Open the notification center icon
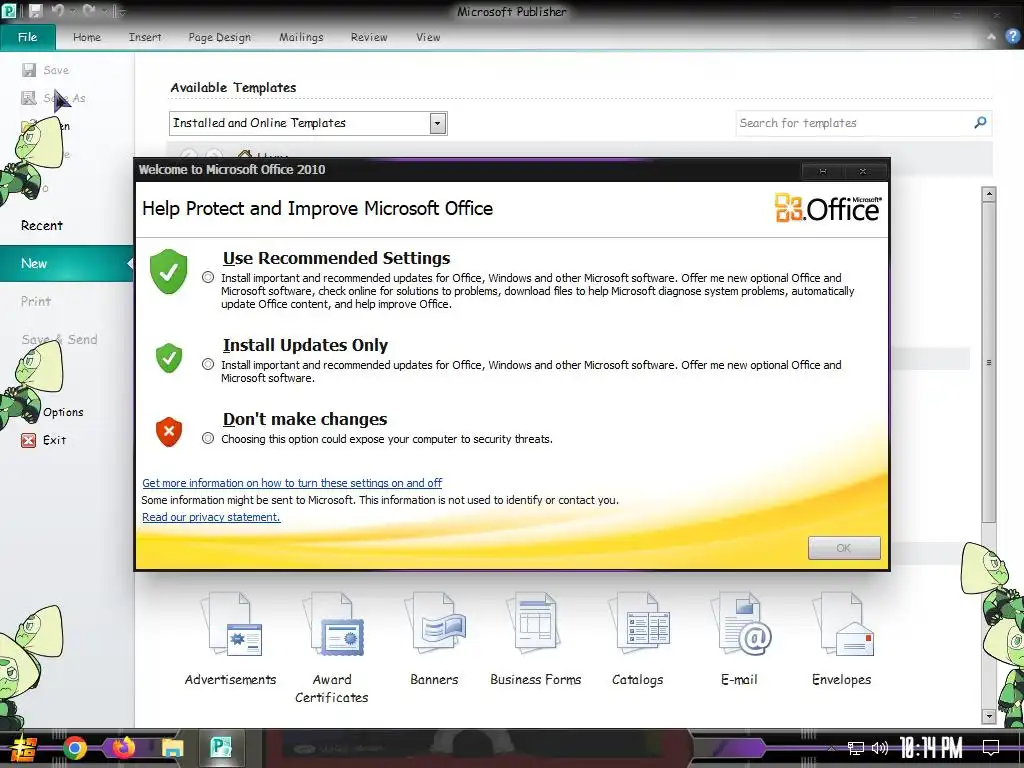 tap(991, 747)
